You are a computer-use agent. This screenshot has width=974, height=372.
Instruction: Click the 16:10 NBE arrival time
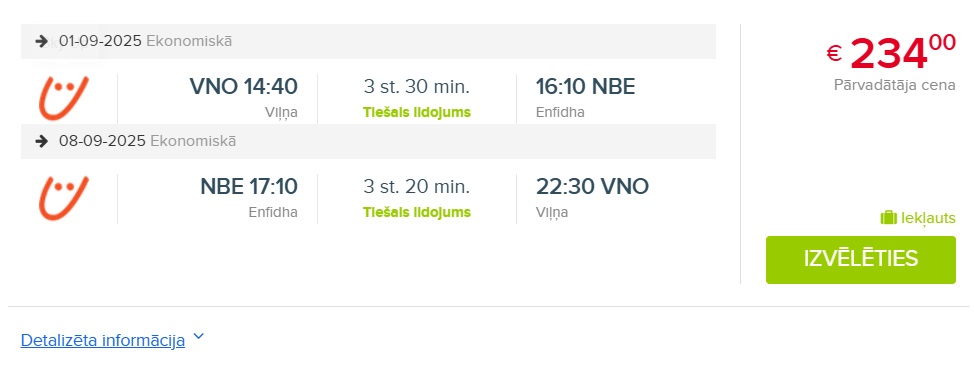point(586,86)
